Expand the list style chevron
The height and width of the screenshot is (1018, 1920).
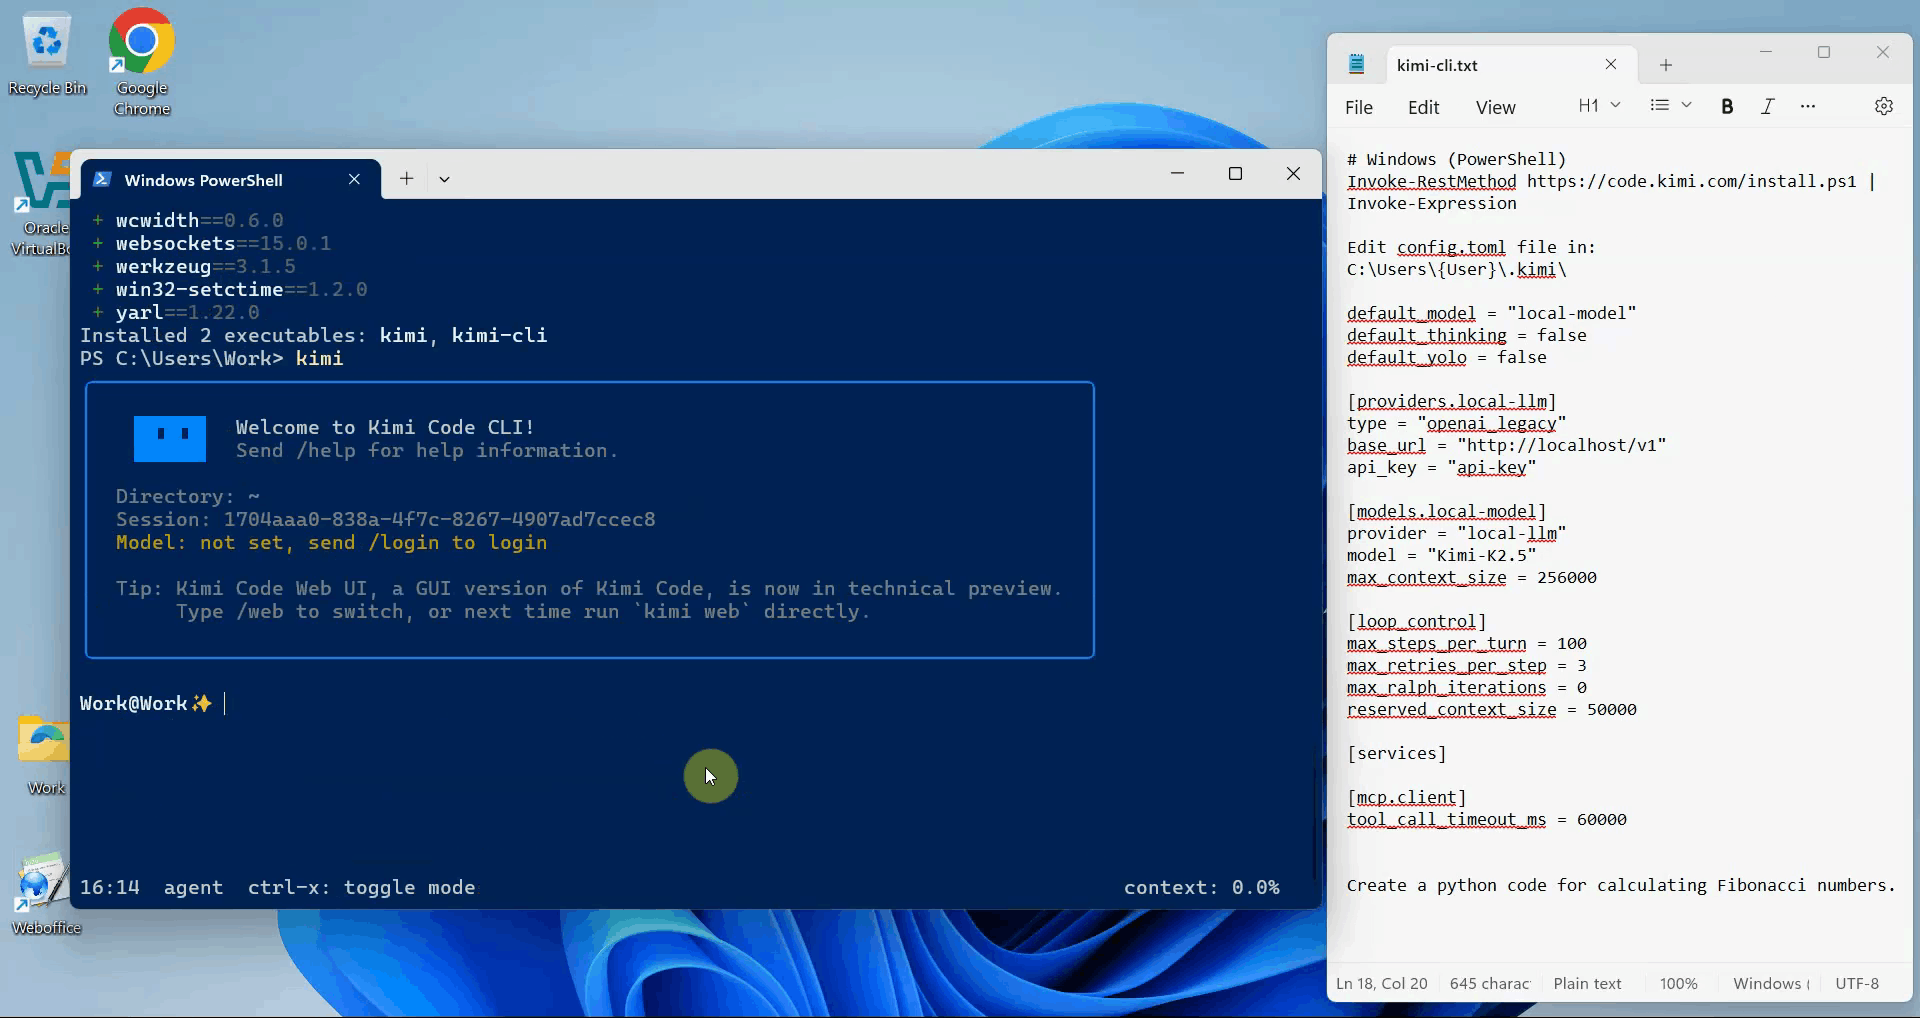click(x=1686, y=105)
